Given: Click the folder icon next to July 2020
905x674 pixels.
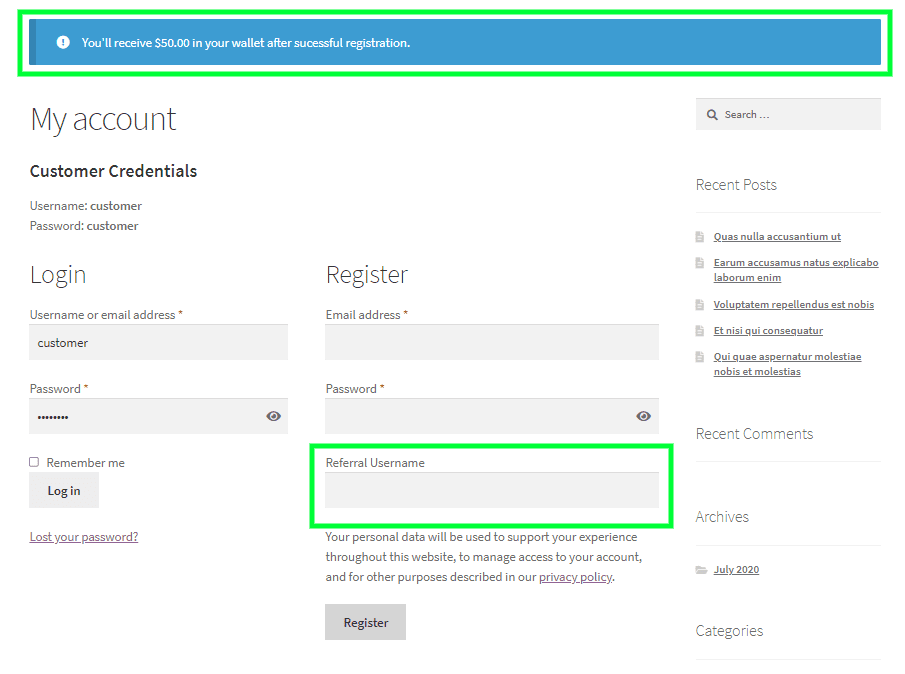Looking at the screenshot, I should tap(701, 569).
